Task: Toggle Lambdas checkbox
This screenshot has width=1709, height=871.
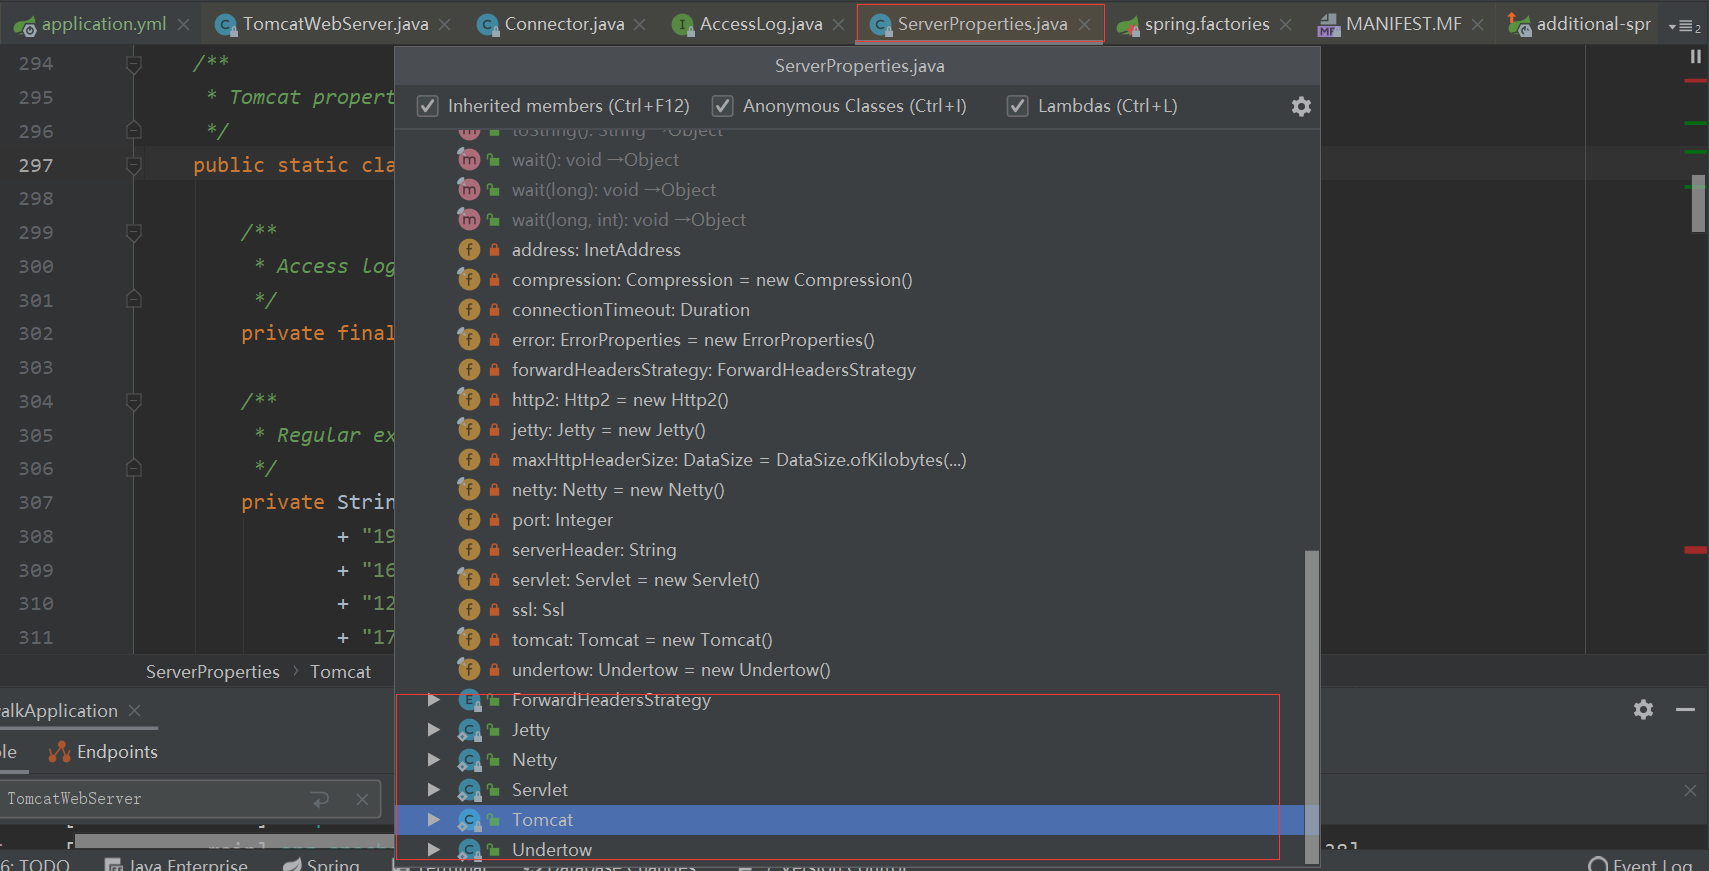Action: (1017, 106)
